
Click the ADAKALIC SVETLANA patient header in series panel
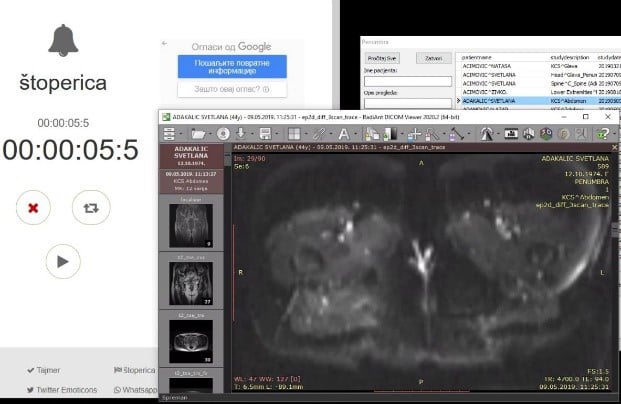pos(191,156)
